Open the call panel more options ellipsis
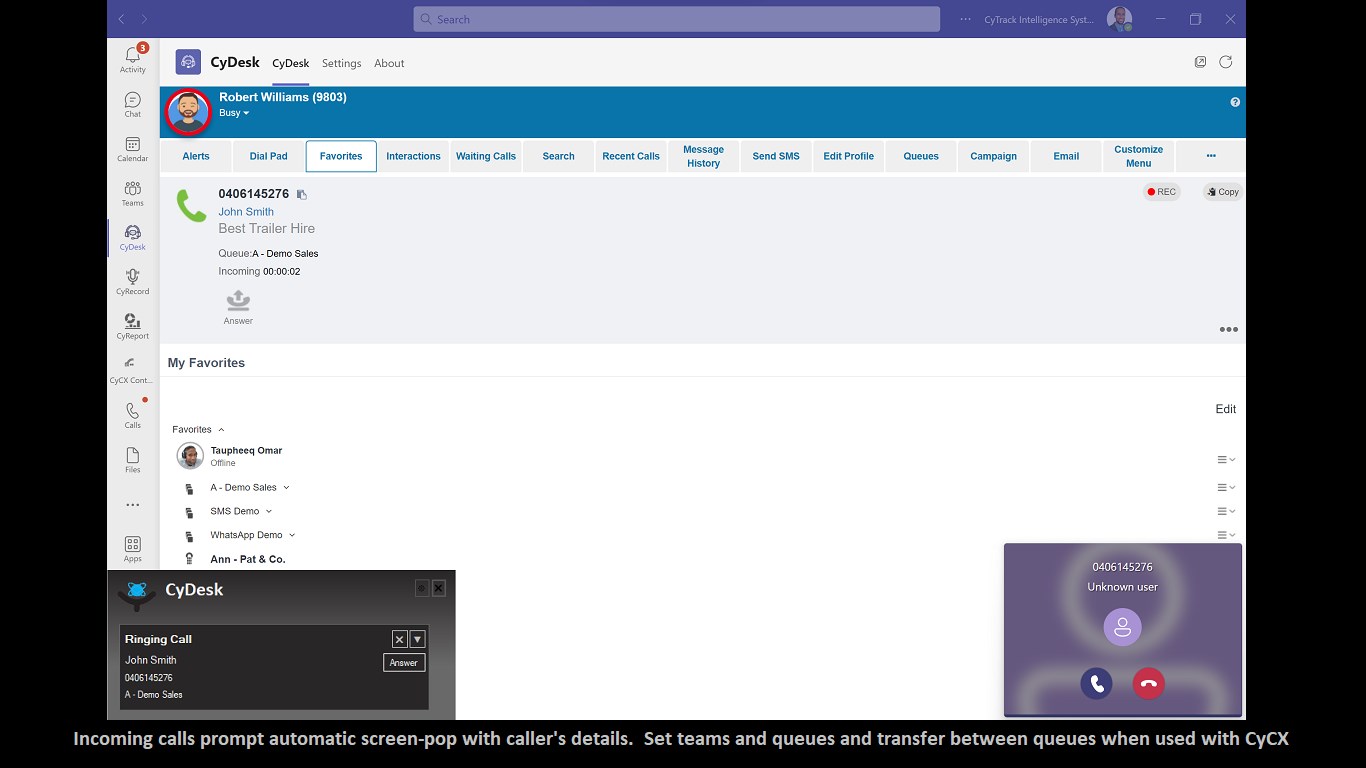This screenshot has width=1366, height=768. tap(1228, 330)
